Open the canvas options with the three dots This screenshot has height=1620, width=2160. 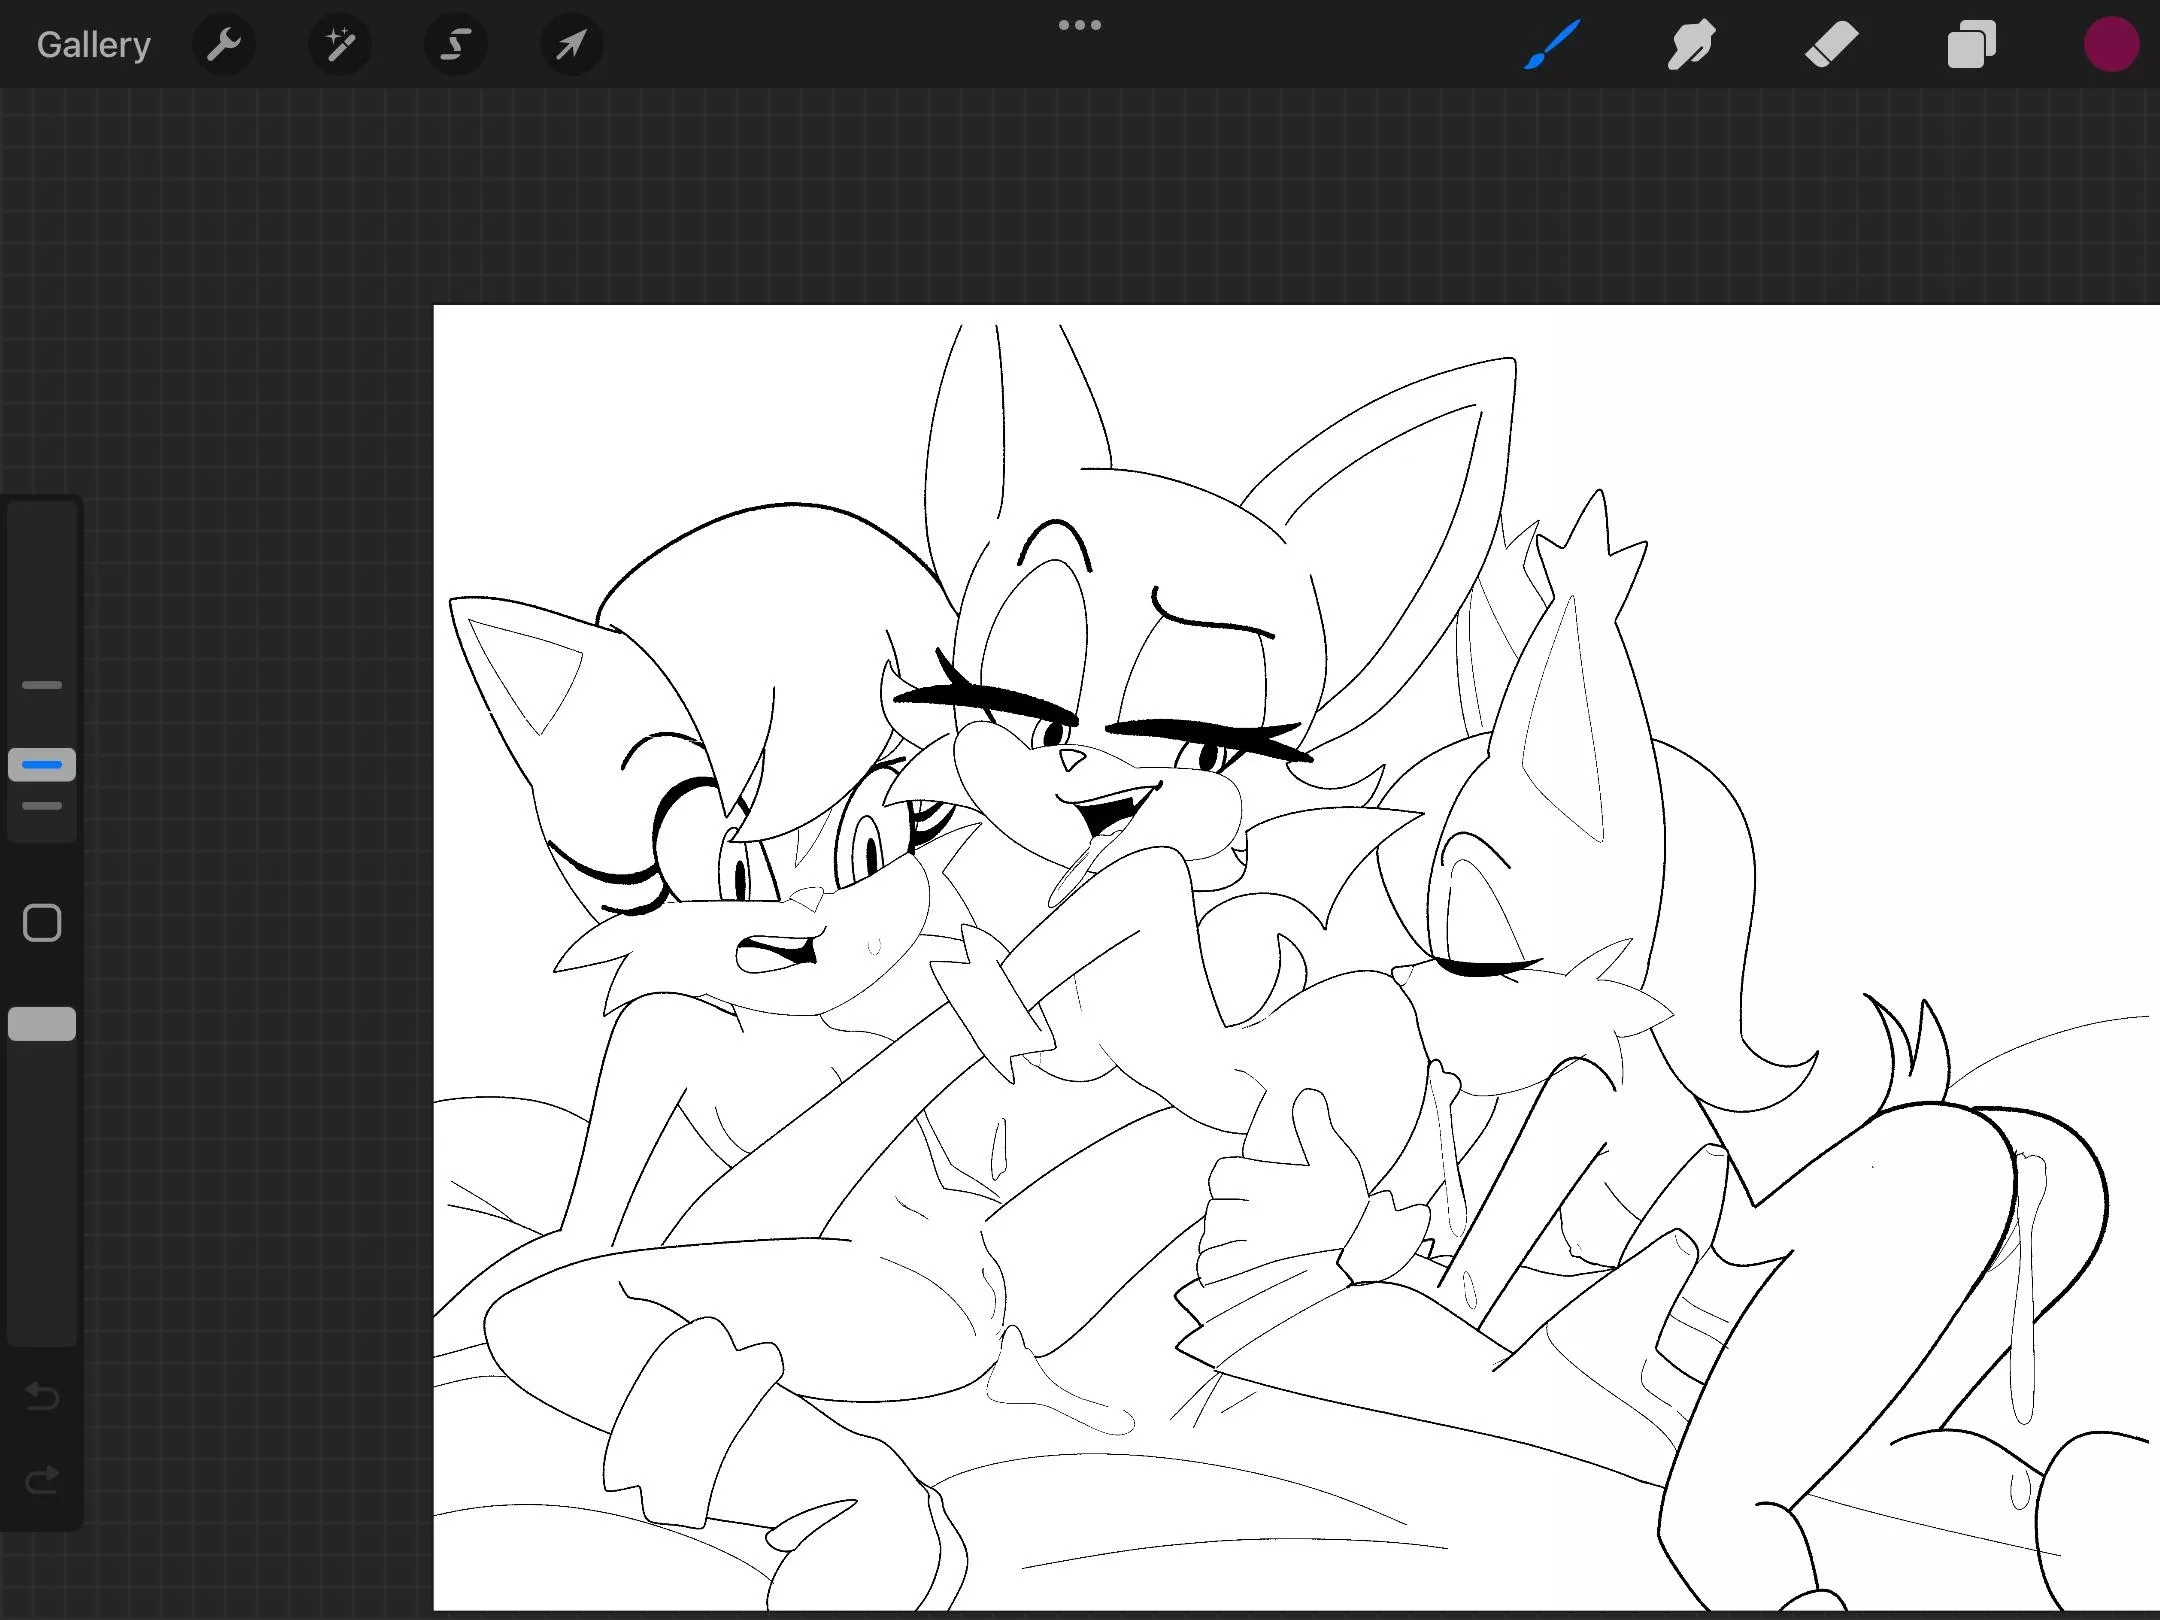1080,24
